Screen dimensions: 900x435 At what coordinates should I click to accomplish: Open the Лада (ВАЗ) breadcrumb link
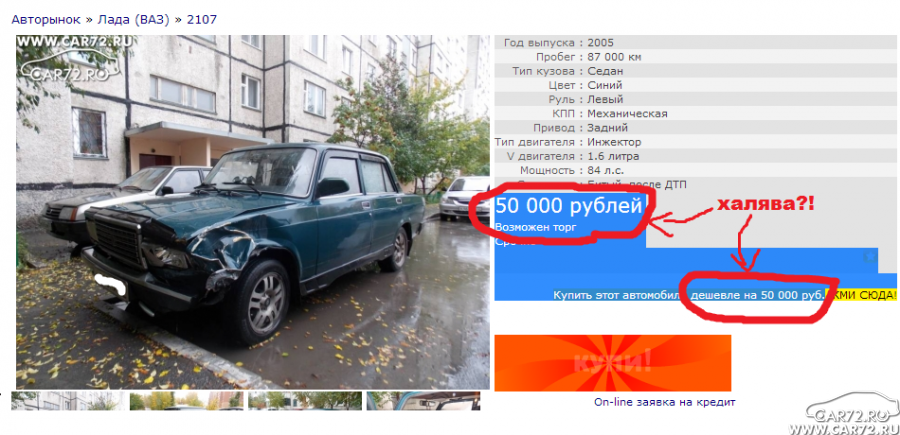point(134,20)
